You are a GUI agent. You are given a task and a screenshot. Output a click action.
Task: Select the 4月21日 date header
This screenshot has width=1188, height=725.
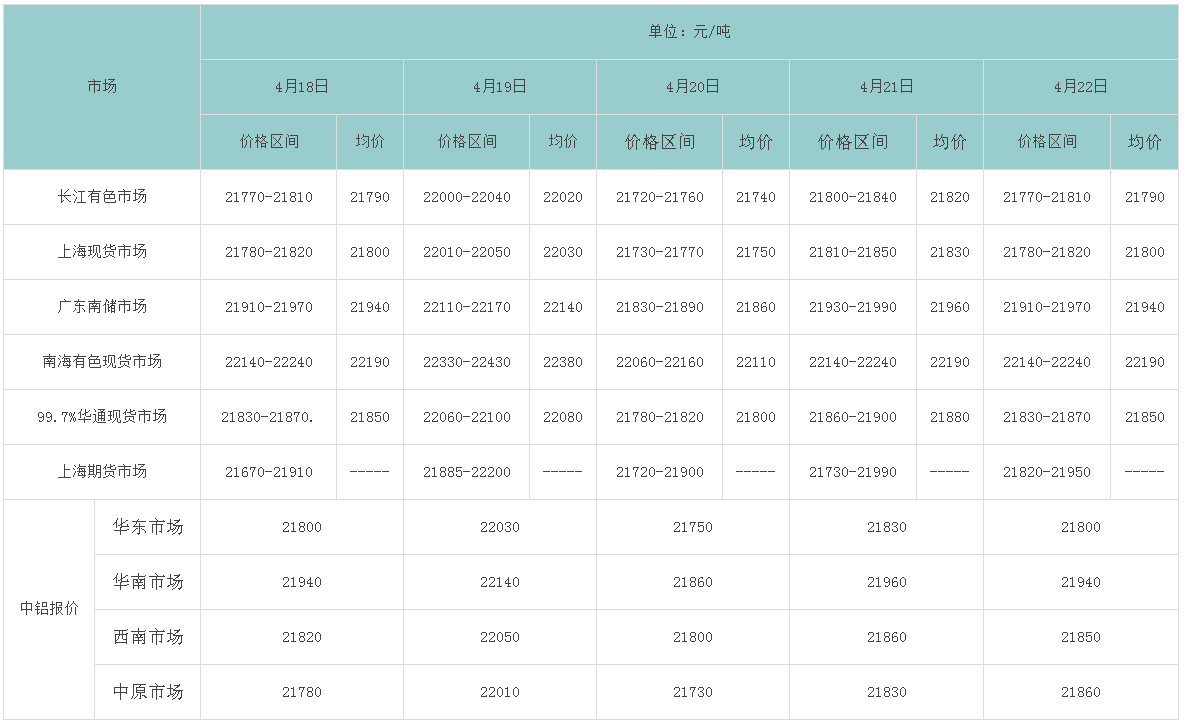[x=887, y=87]
